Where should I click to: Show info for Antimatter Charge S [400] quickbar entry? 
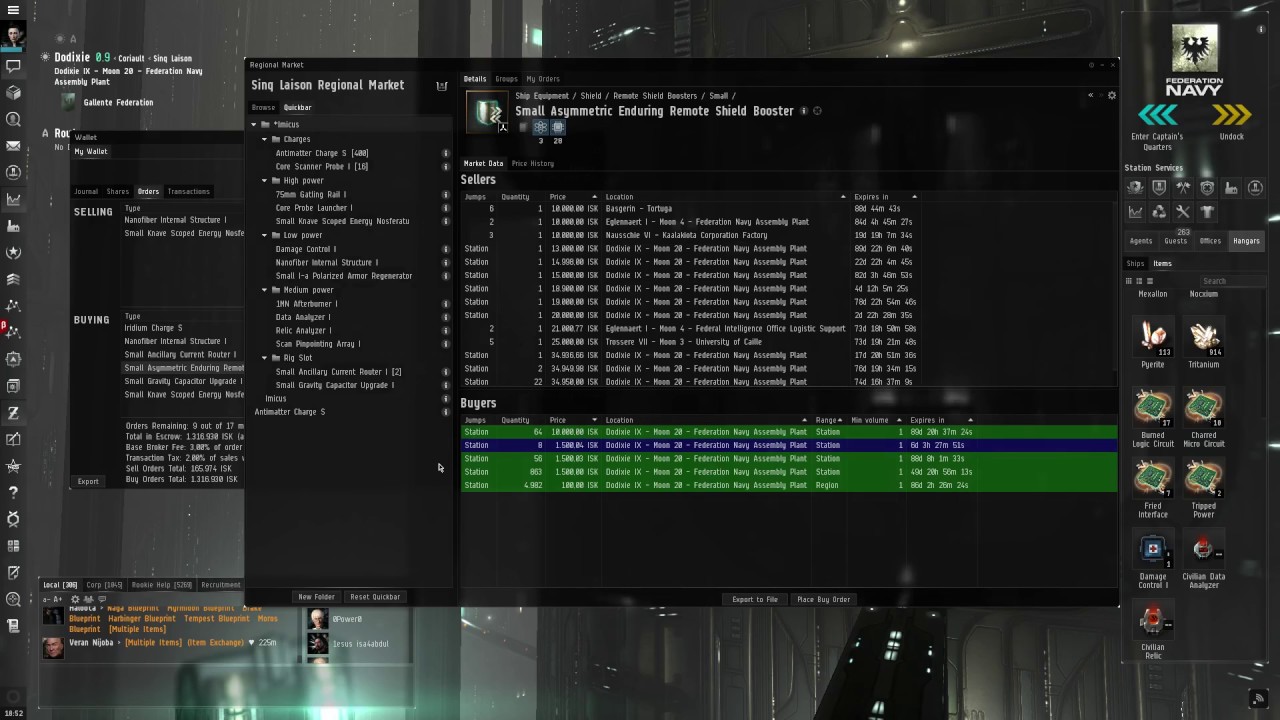point(446,153)
